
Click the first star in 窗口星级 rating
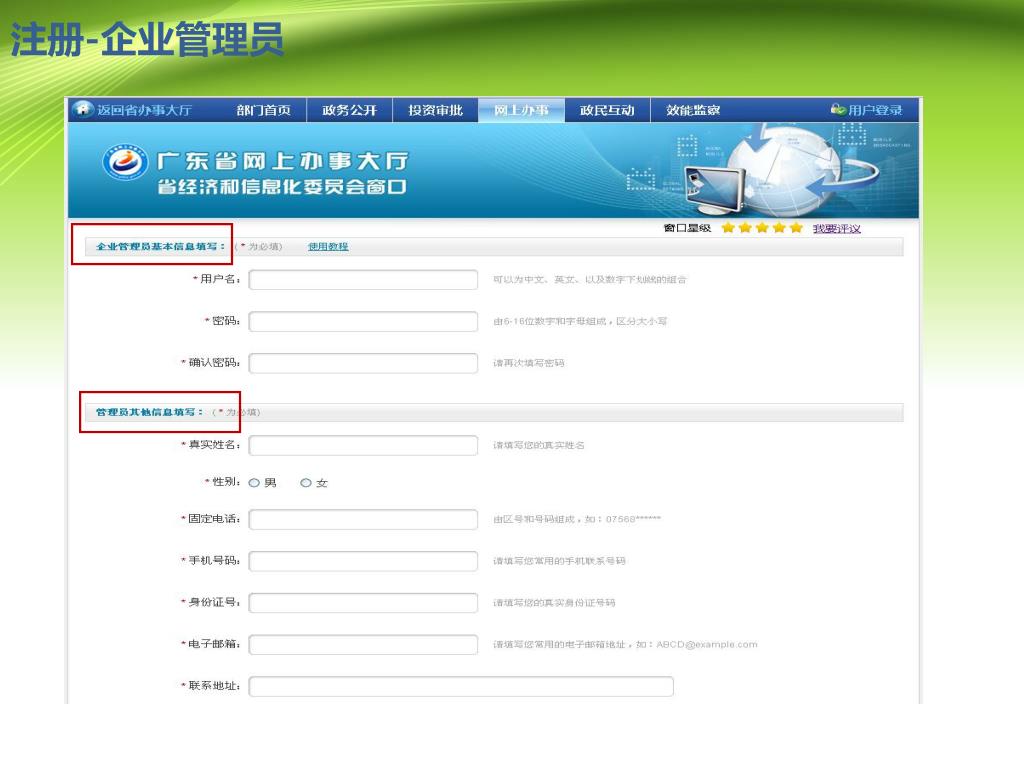[728, 227]
